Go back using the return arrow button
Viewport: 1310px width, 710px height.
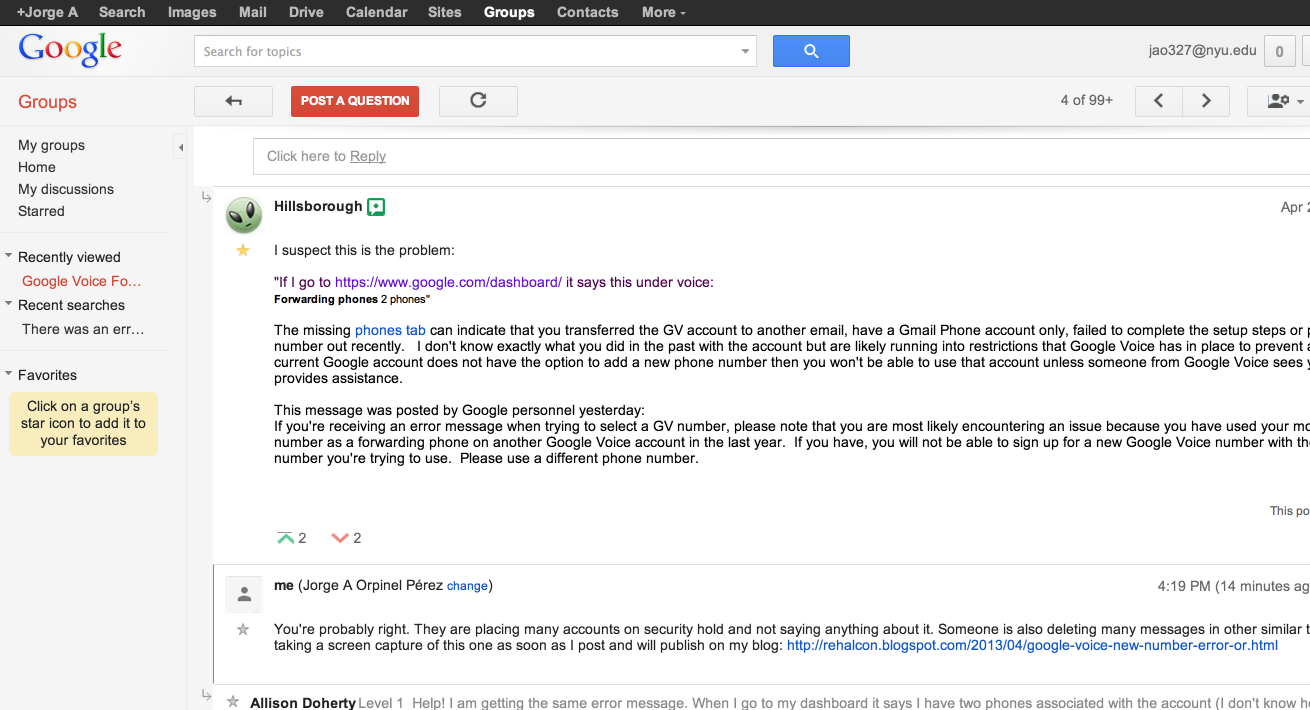(233, 101)
